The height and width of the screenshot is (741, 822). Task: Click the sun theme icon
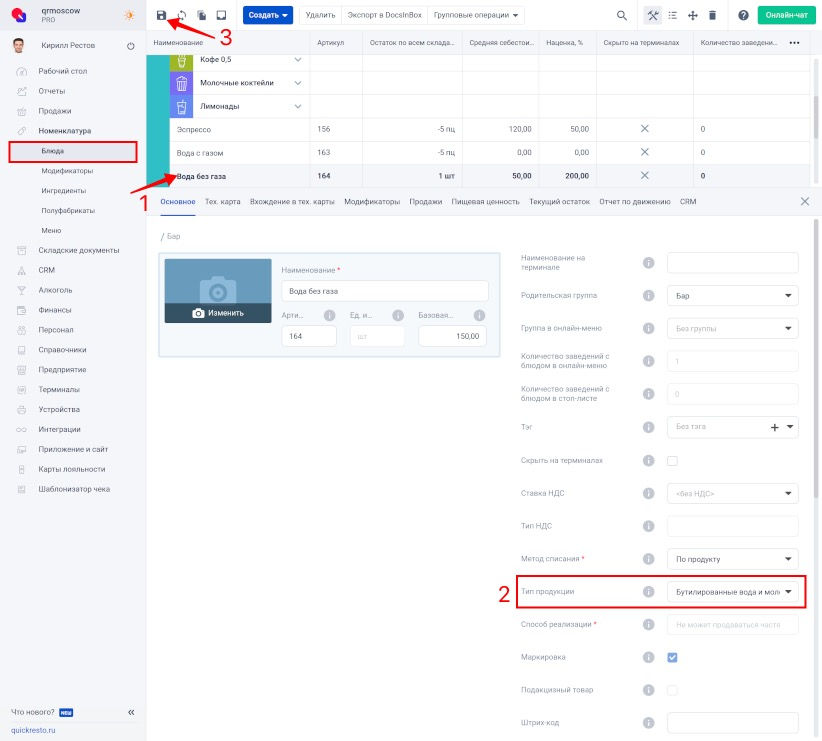coord(129,15)
